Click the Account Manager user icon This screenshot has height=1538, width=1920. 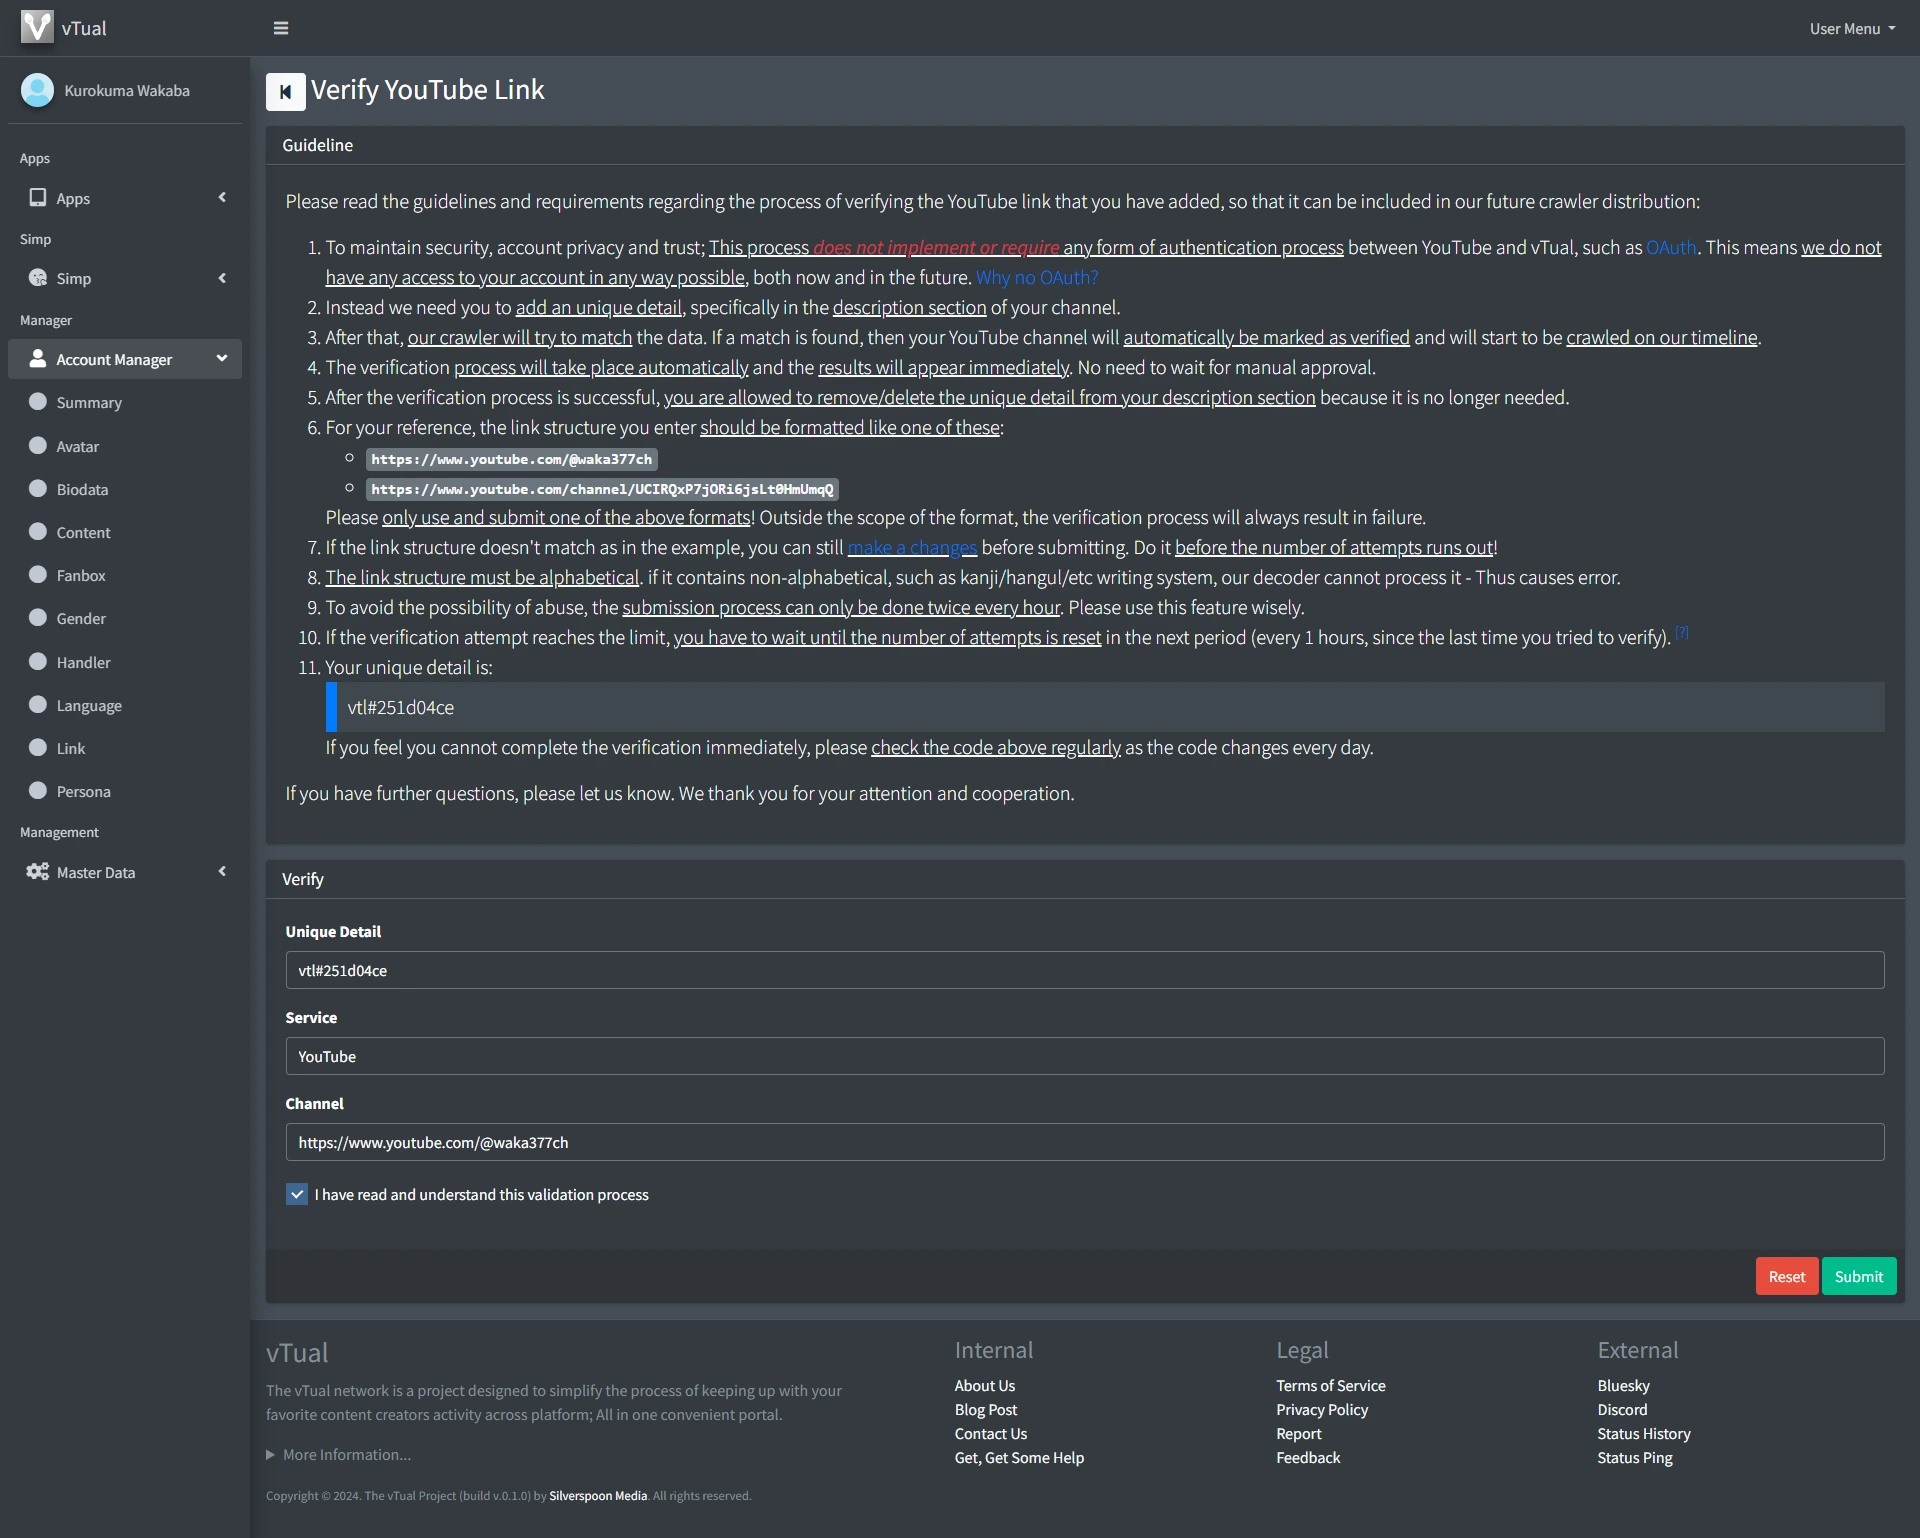coord(38,358)
